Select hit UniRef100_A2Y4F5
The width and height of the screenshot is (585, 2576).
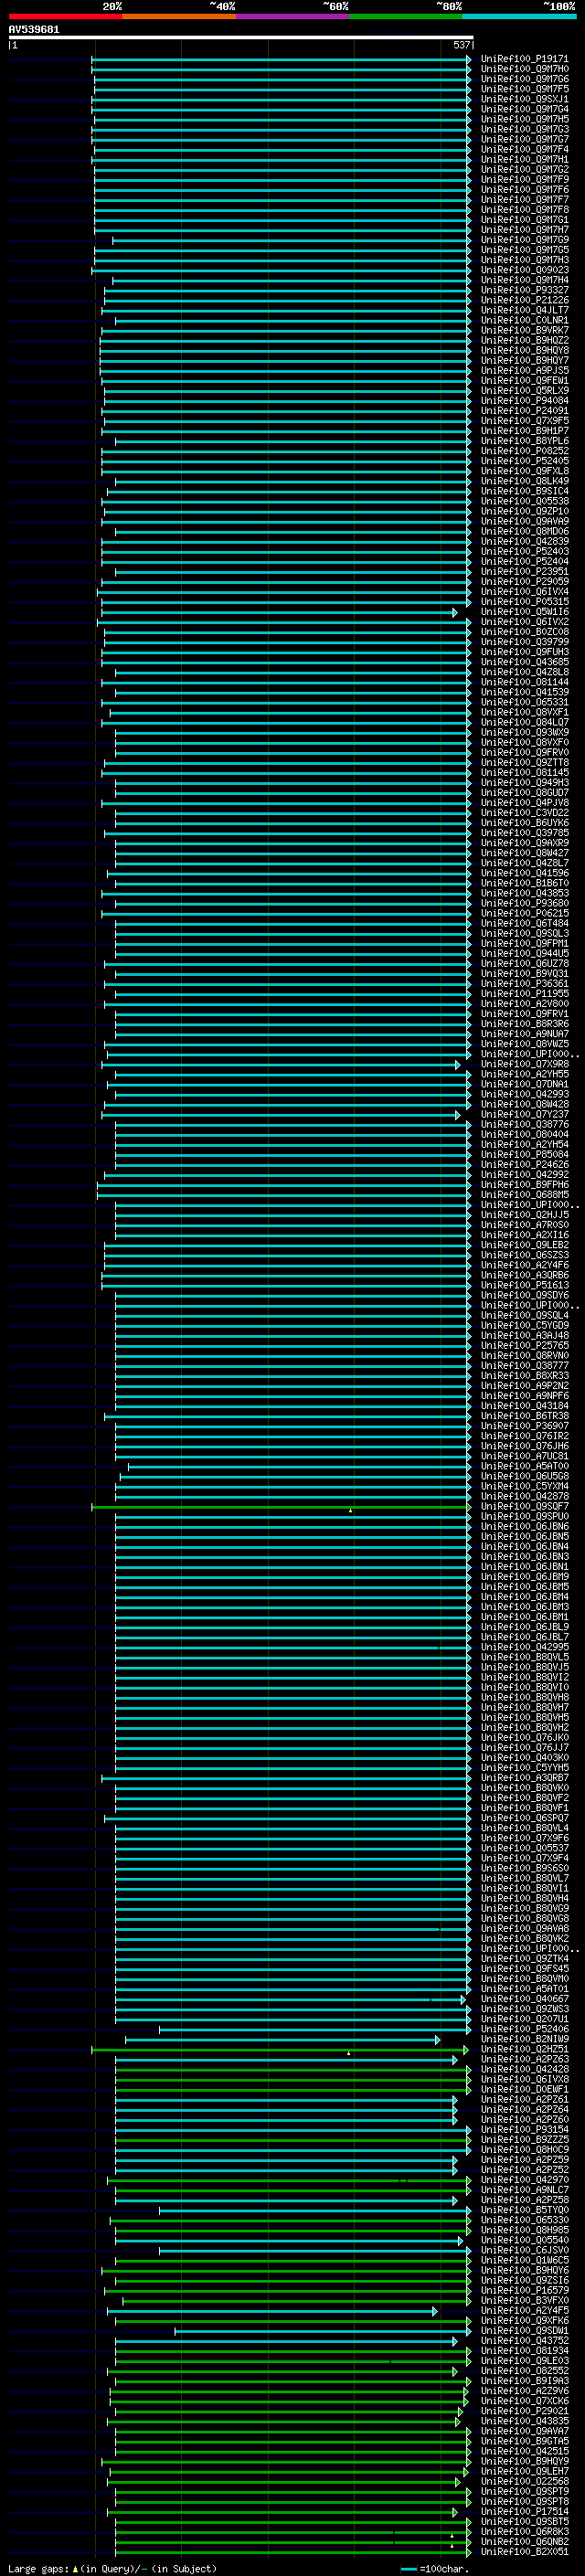[525, 2310]
